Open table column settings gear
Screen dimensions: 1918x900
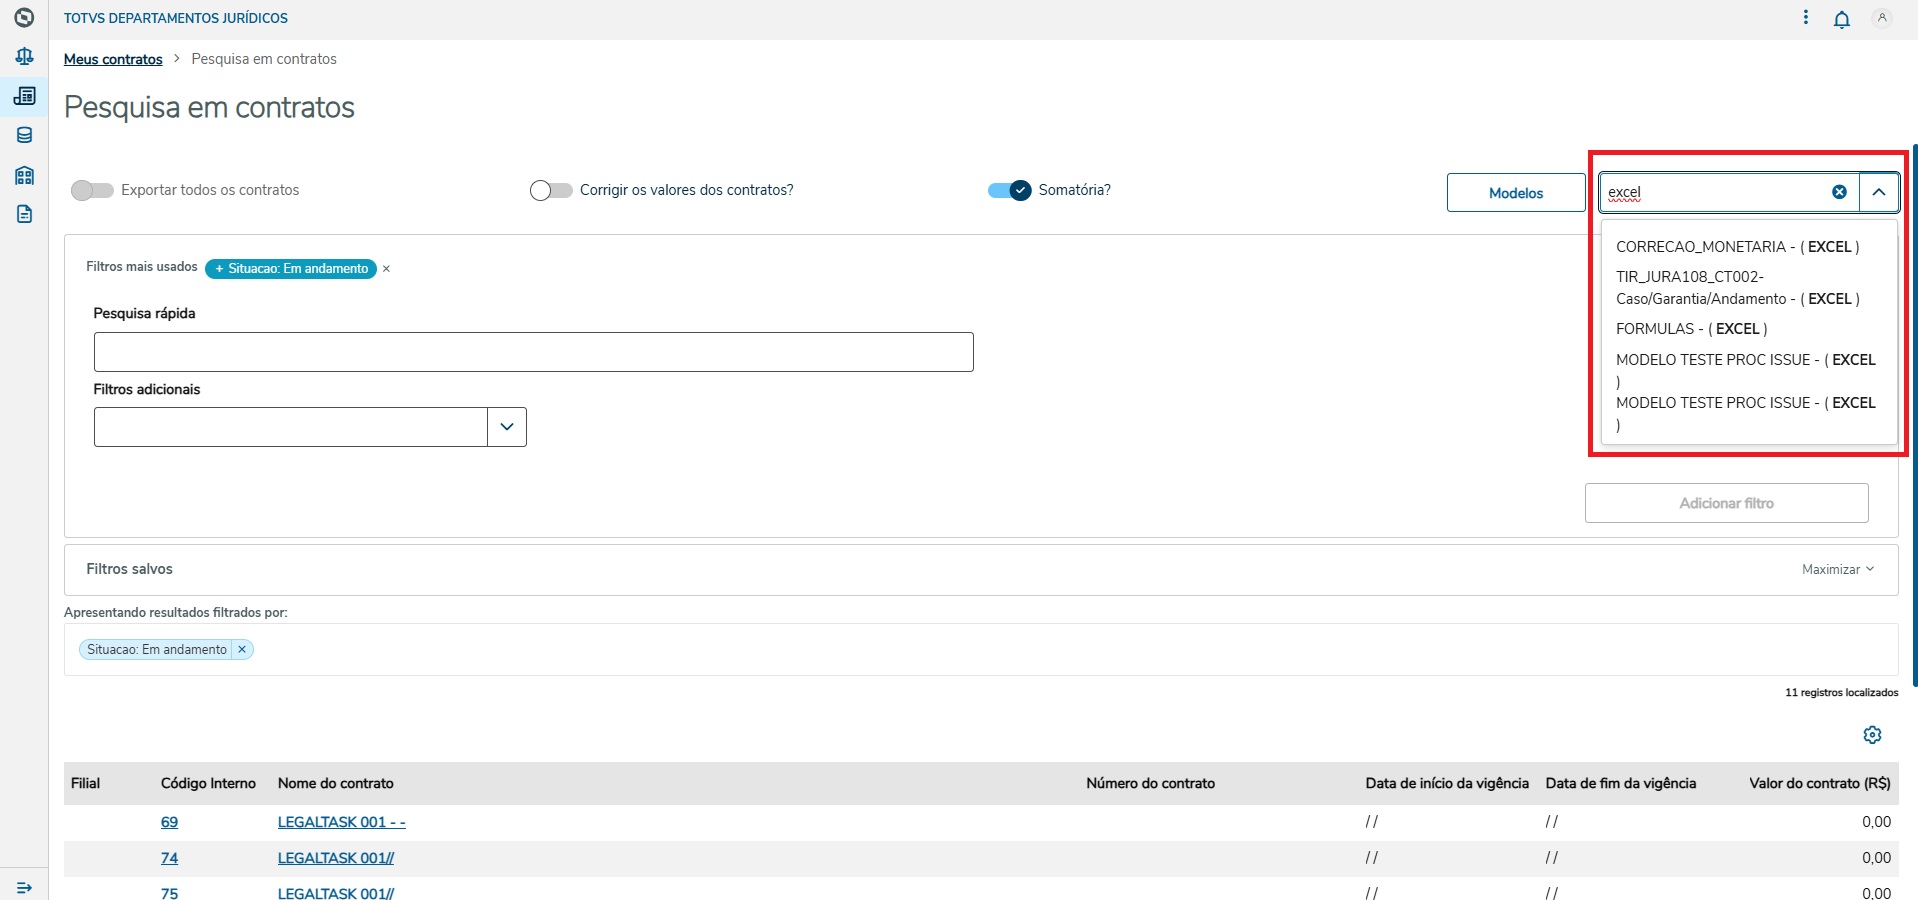coord(1873,735)
